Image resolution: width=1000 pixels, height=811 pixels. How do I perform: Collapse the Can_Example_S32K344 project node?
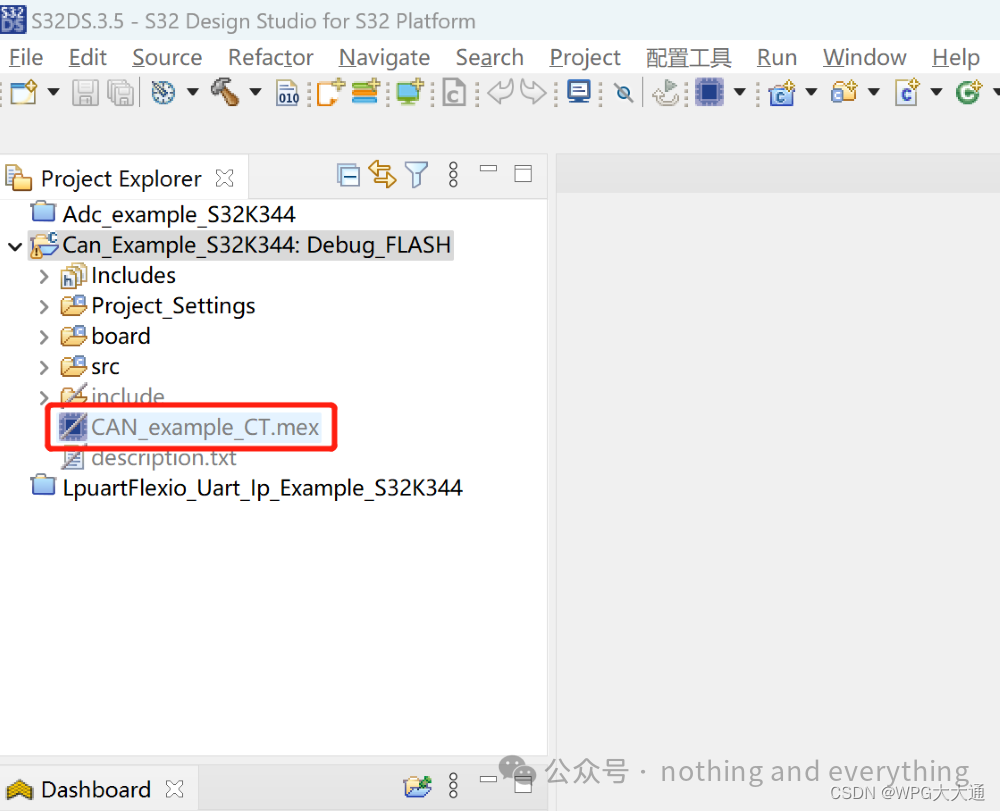(x=15, y=246)
